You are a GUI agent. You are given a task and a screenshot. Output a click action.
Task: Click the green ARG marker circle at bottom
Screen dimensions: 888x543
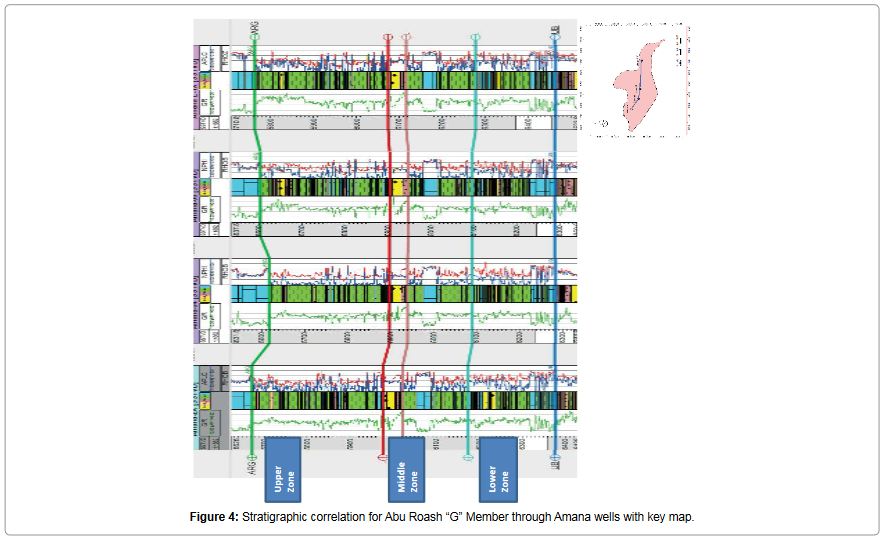click(252, 458)
